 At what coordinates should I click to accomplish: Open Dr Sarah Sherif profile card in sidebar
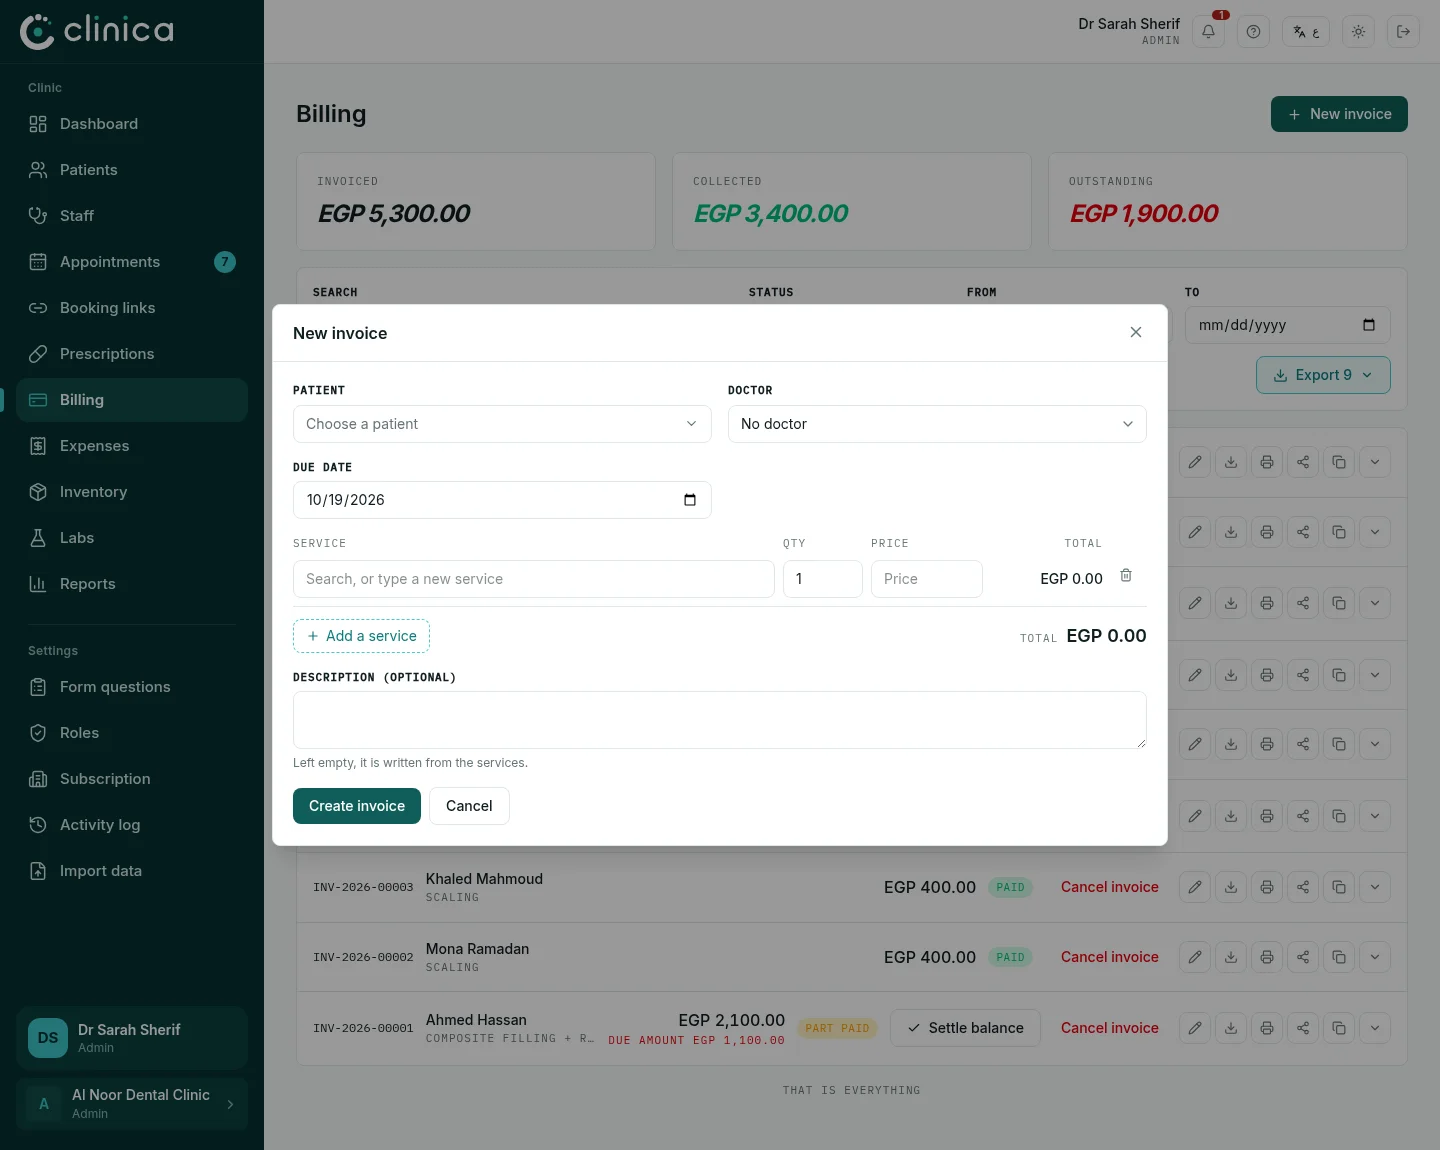point(132,1038)
